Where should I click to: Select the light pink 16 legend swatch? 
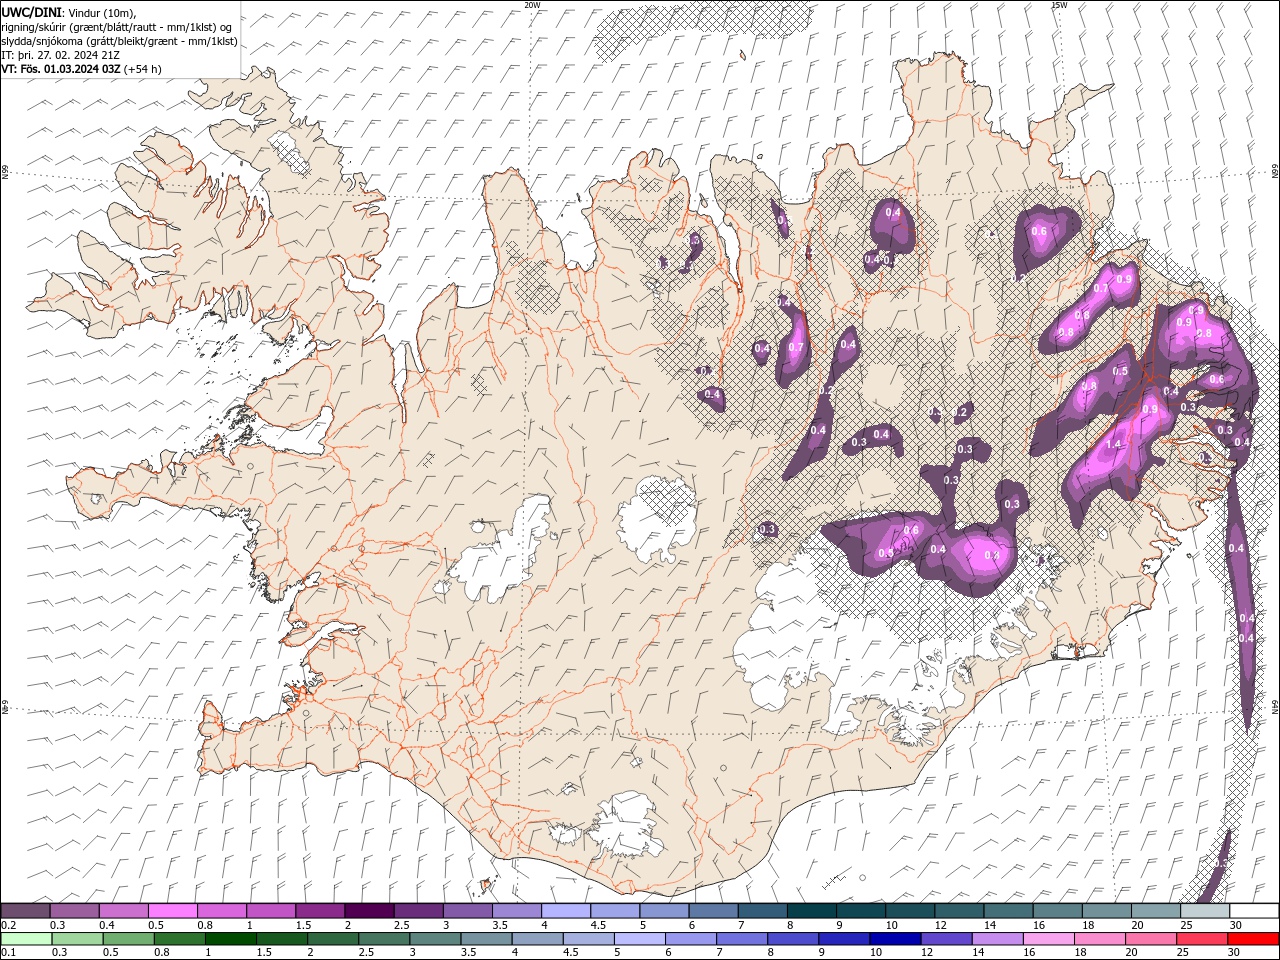(1048, 939)
